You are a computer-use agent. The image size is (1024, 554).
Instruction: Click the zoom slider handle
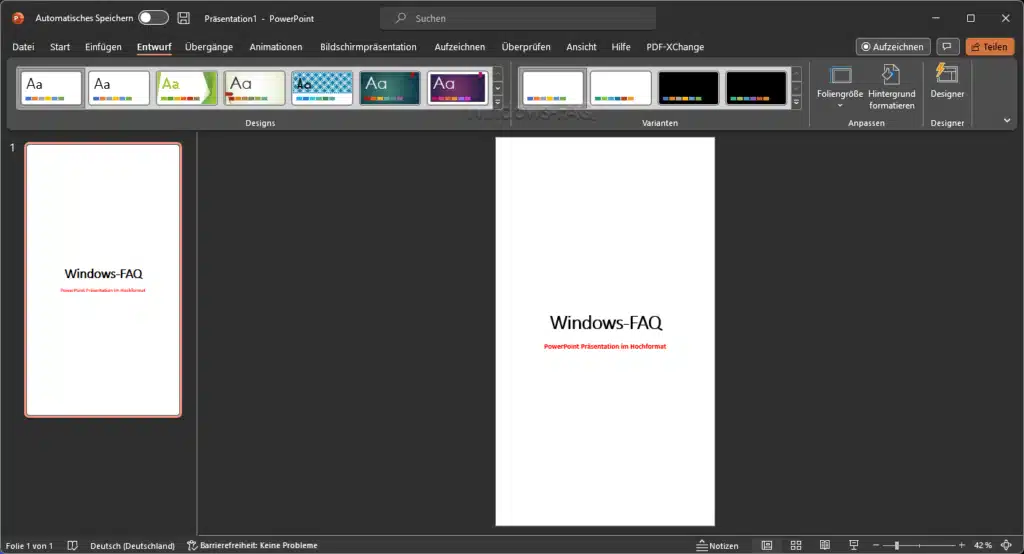click(897, 545)
